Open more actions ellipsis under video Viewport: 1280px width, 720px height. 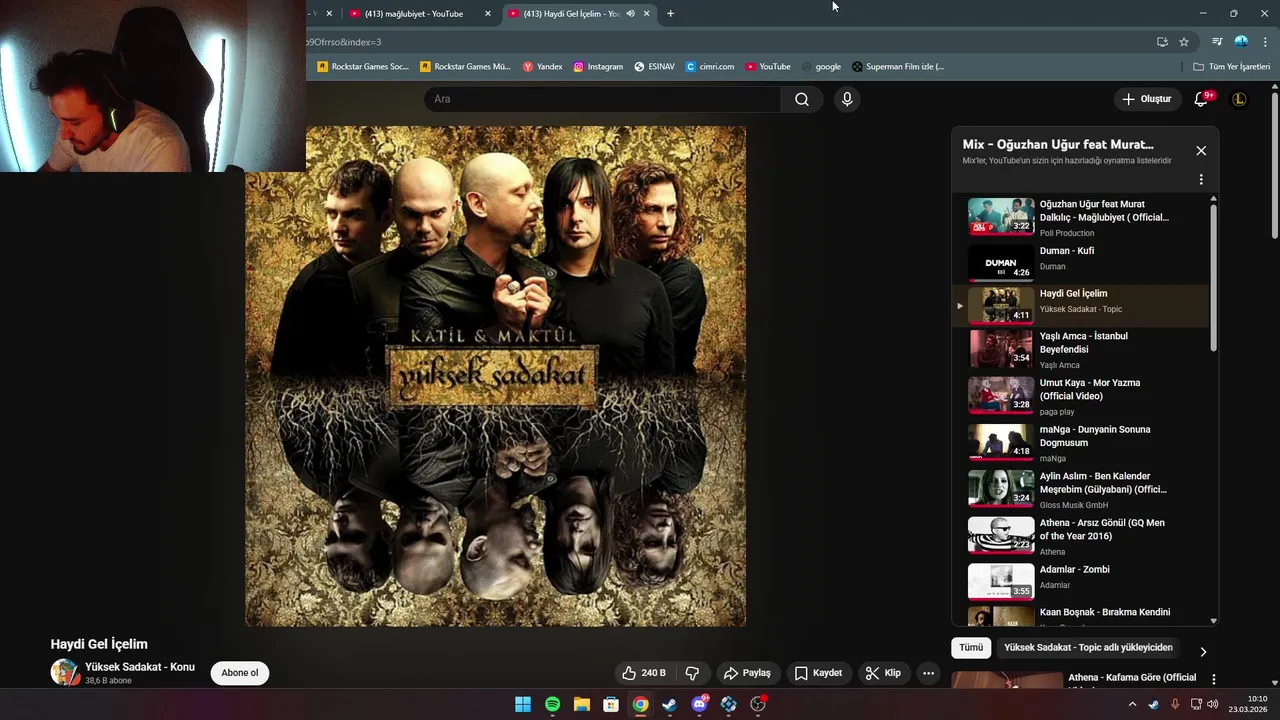(928, 673)
